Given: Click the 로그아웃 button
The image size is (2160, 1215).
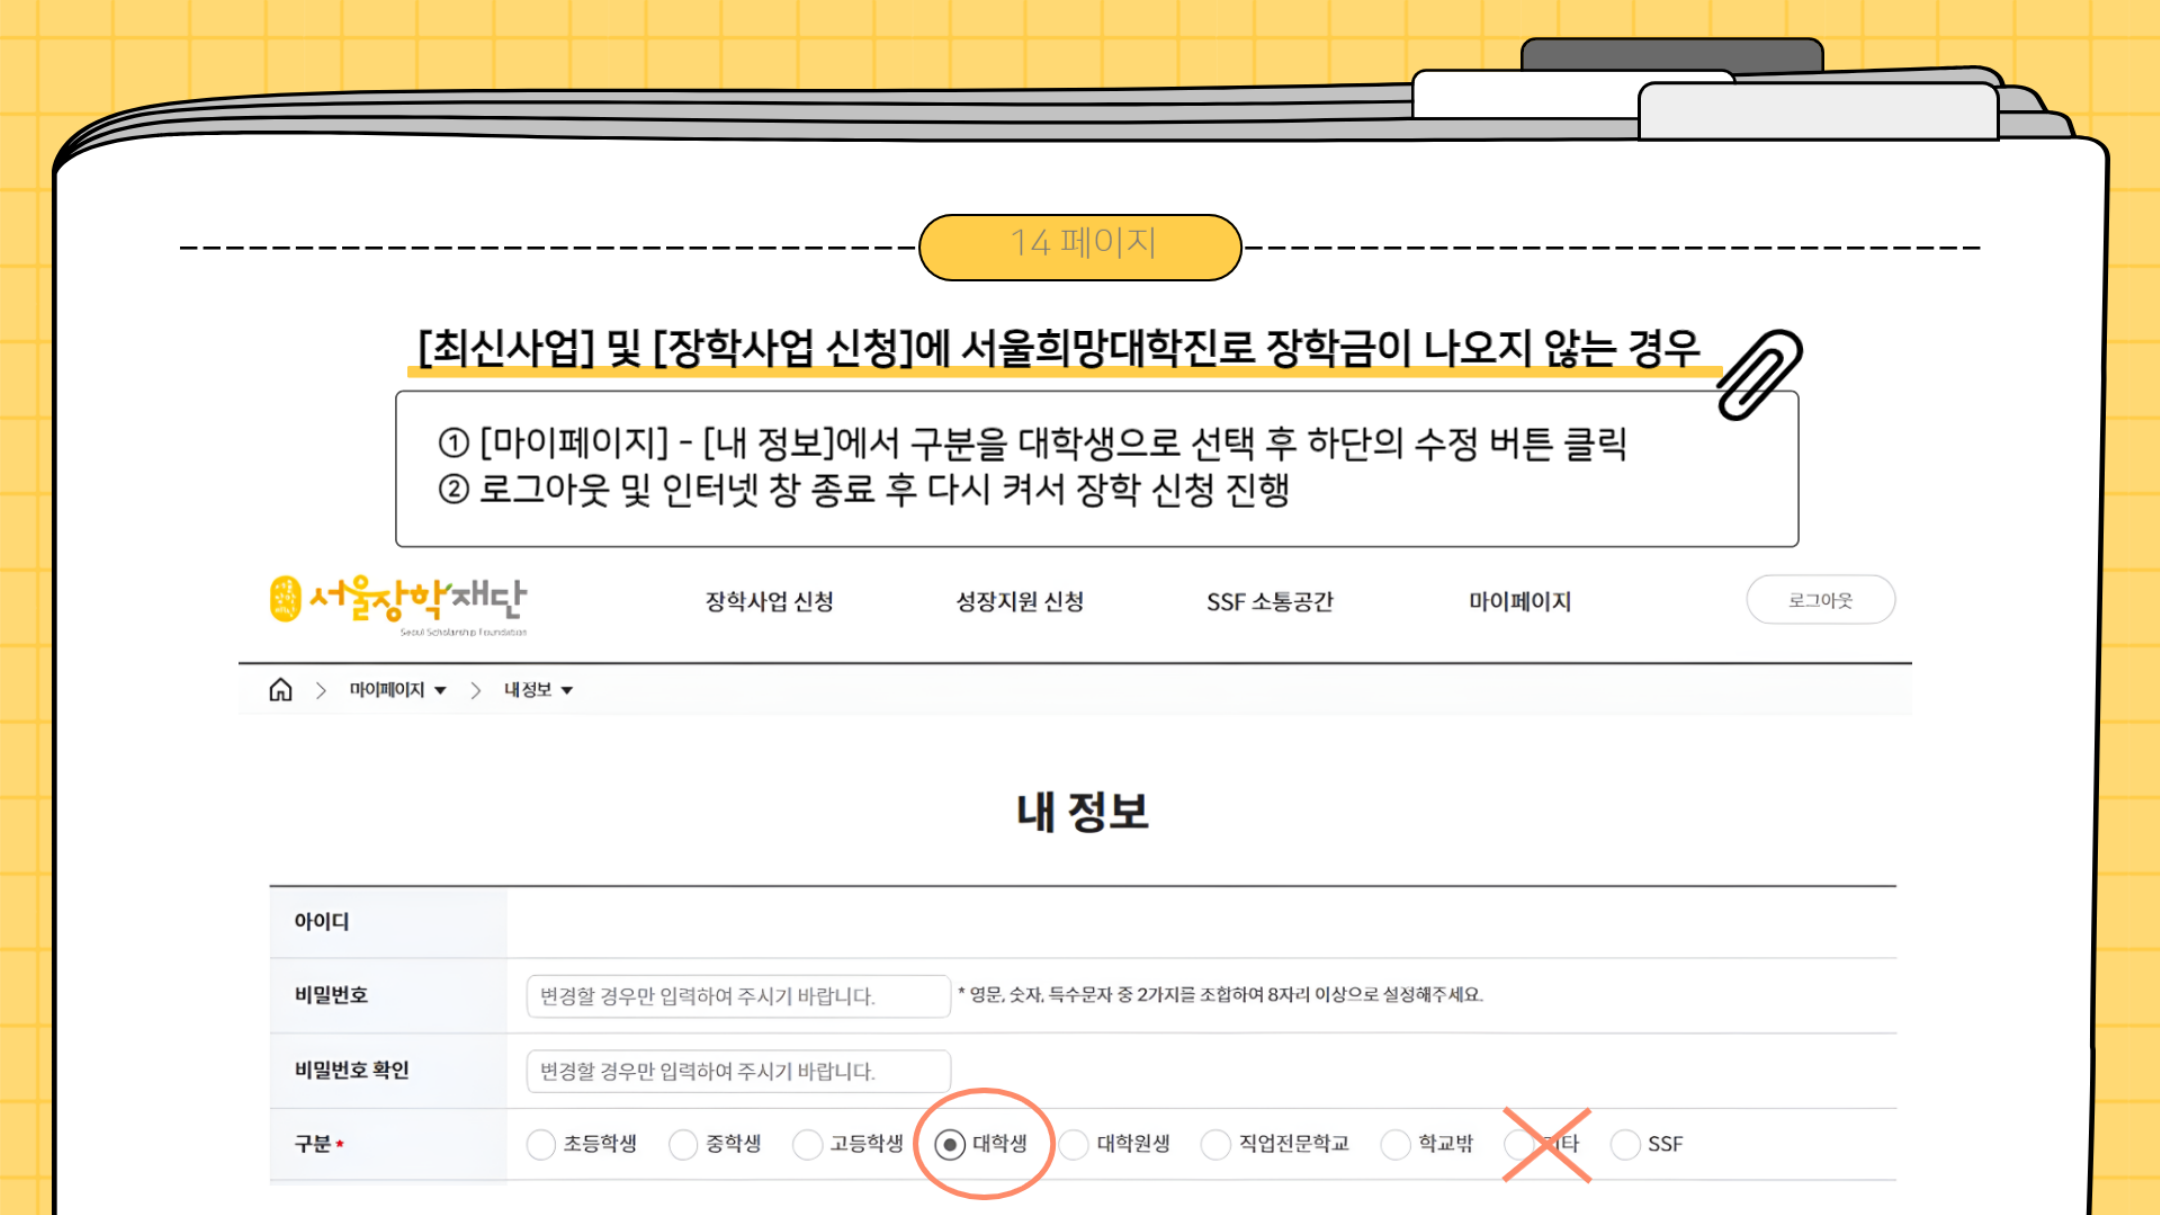Looking at the screenshot, I should [1820, 600].
